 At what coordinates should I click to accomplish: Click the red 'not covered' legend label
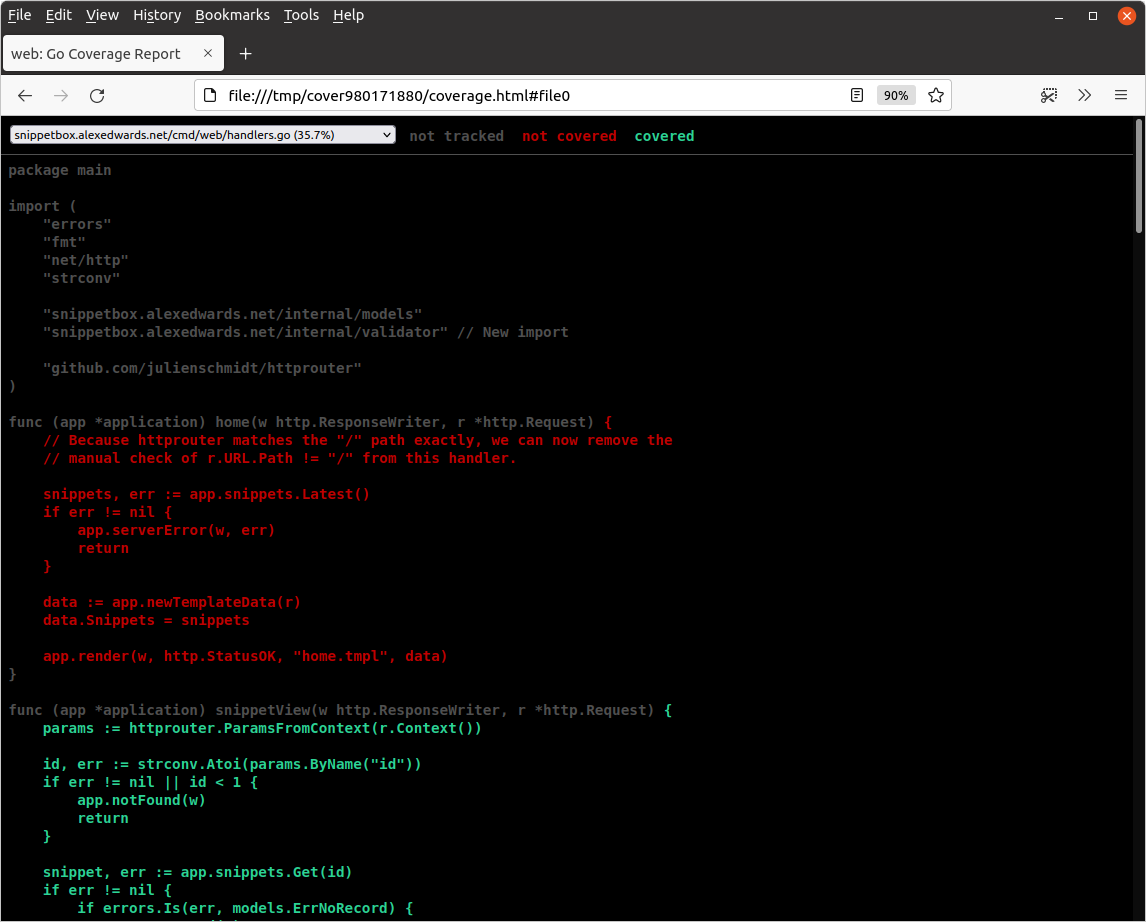(569, 136)
